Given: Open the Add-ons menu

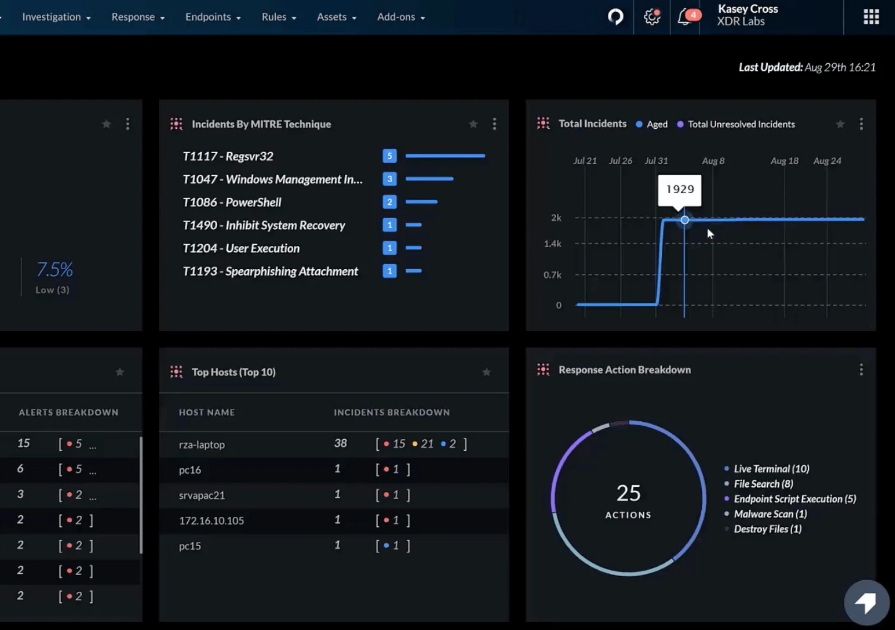Looking at the screenshot, I should [401, 17].
